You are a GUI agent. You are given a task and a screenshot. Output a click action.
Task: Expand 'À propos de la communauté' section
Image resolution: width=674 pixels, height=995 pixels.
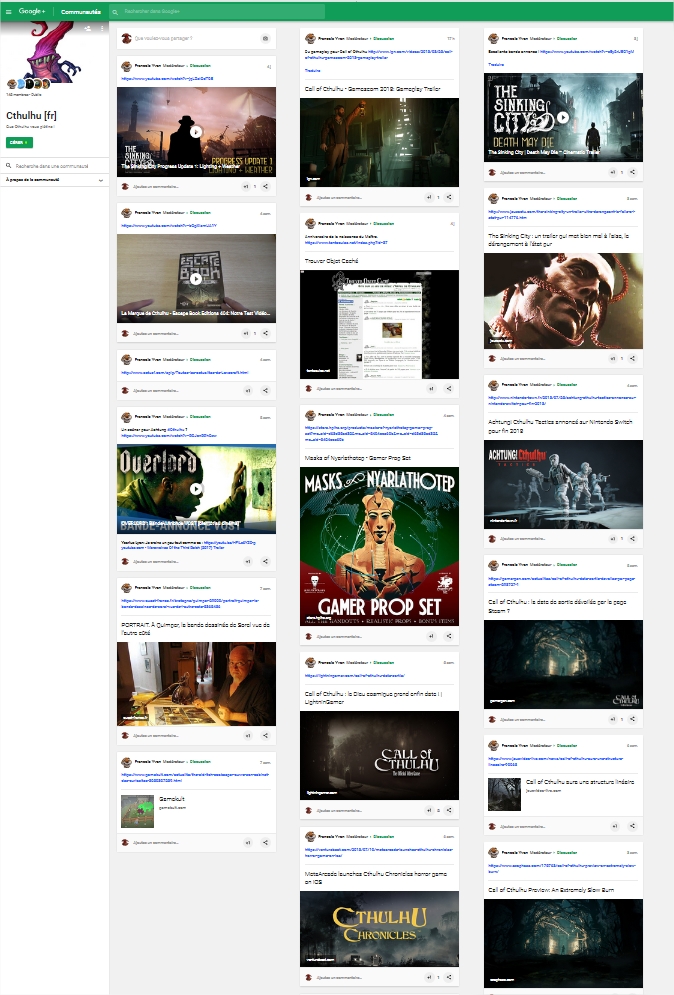55,180
